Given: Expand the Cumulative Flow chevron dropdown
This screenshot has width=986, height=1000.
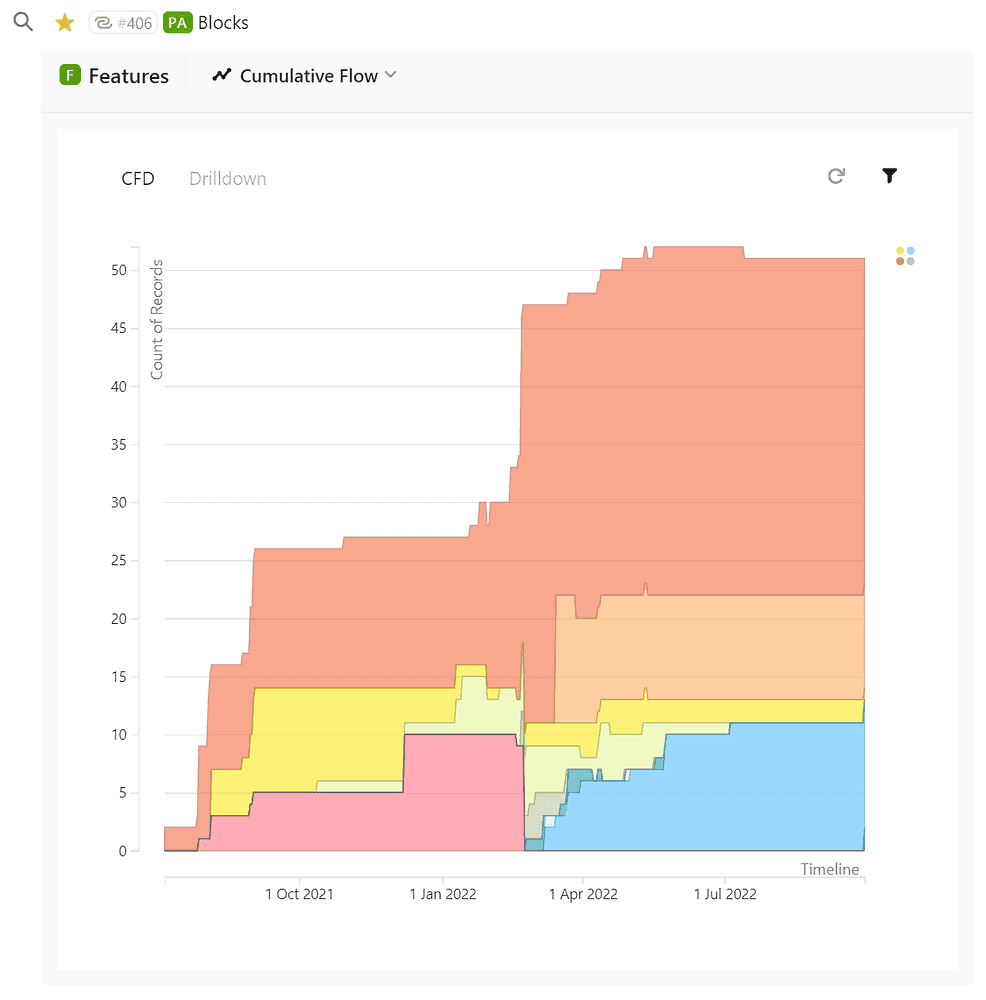Looking at the screenshot, I should tap(391, 75).
